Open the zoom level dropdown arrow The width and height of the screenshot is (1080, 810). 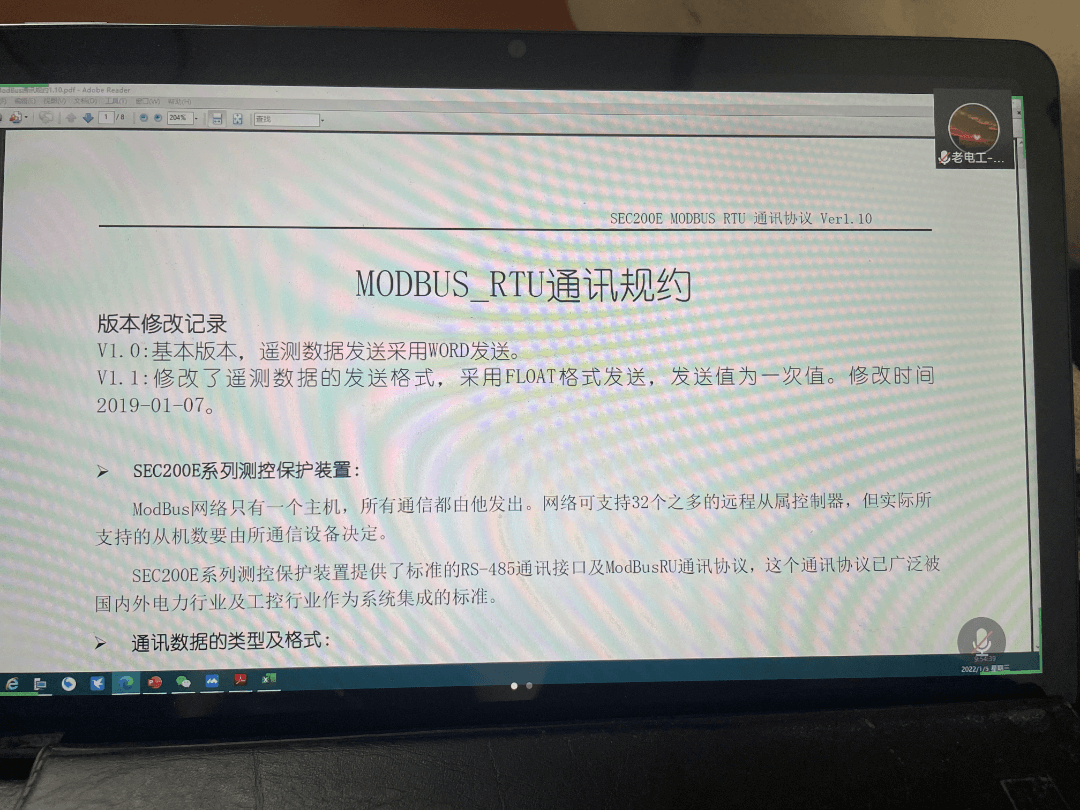[196, 118]
